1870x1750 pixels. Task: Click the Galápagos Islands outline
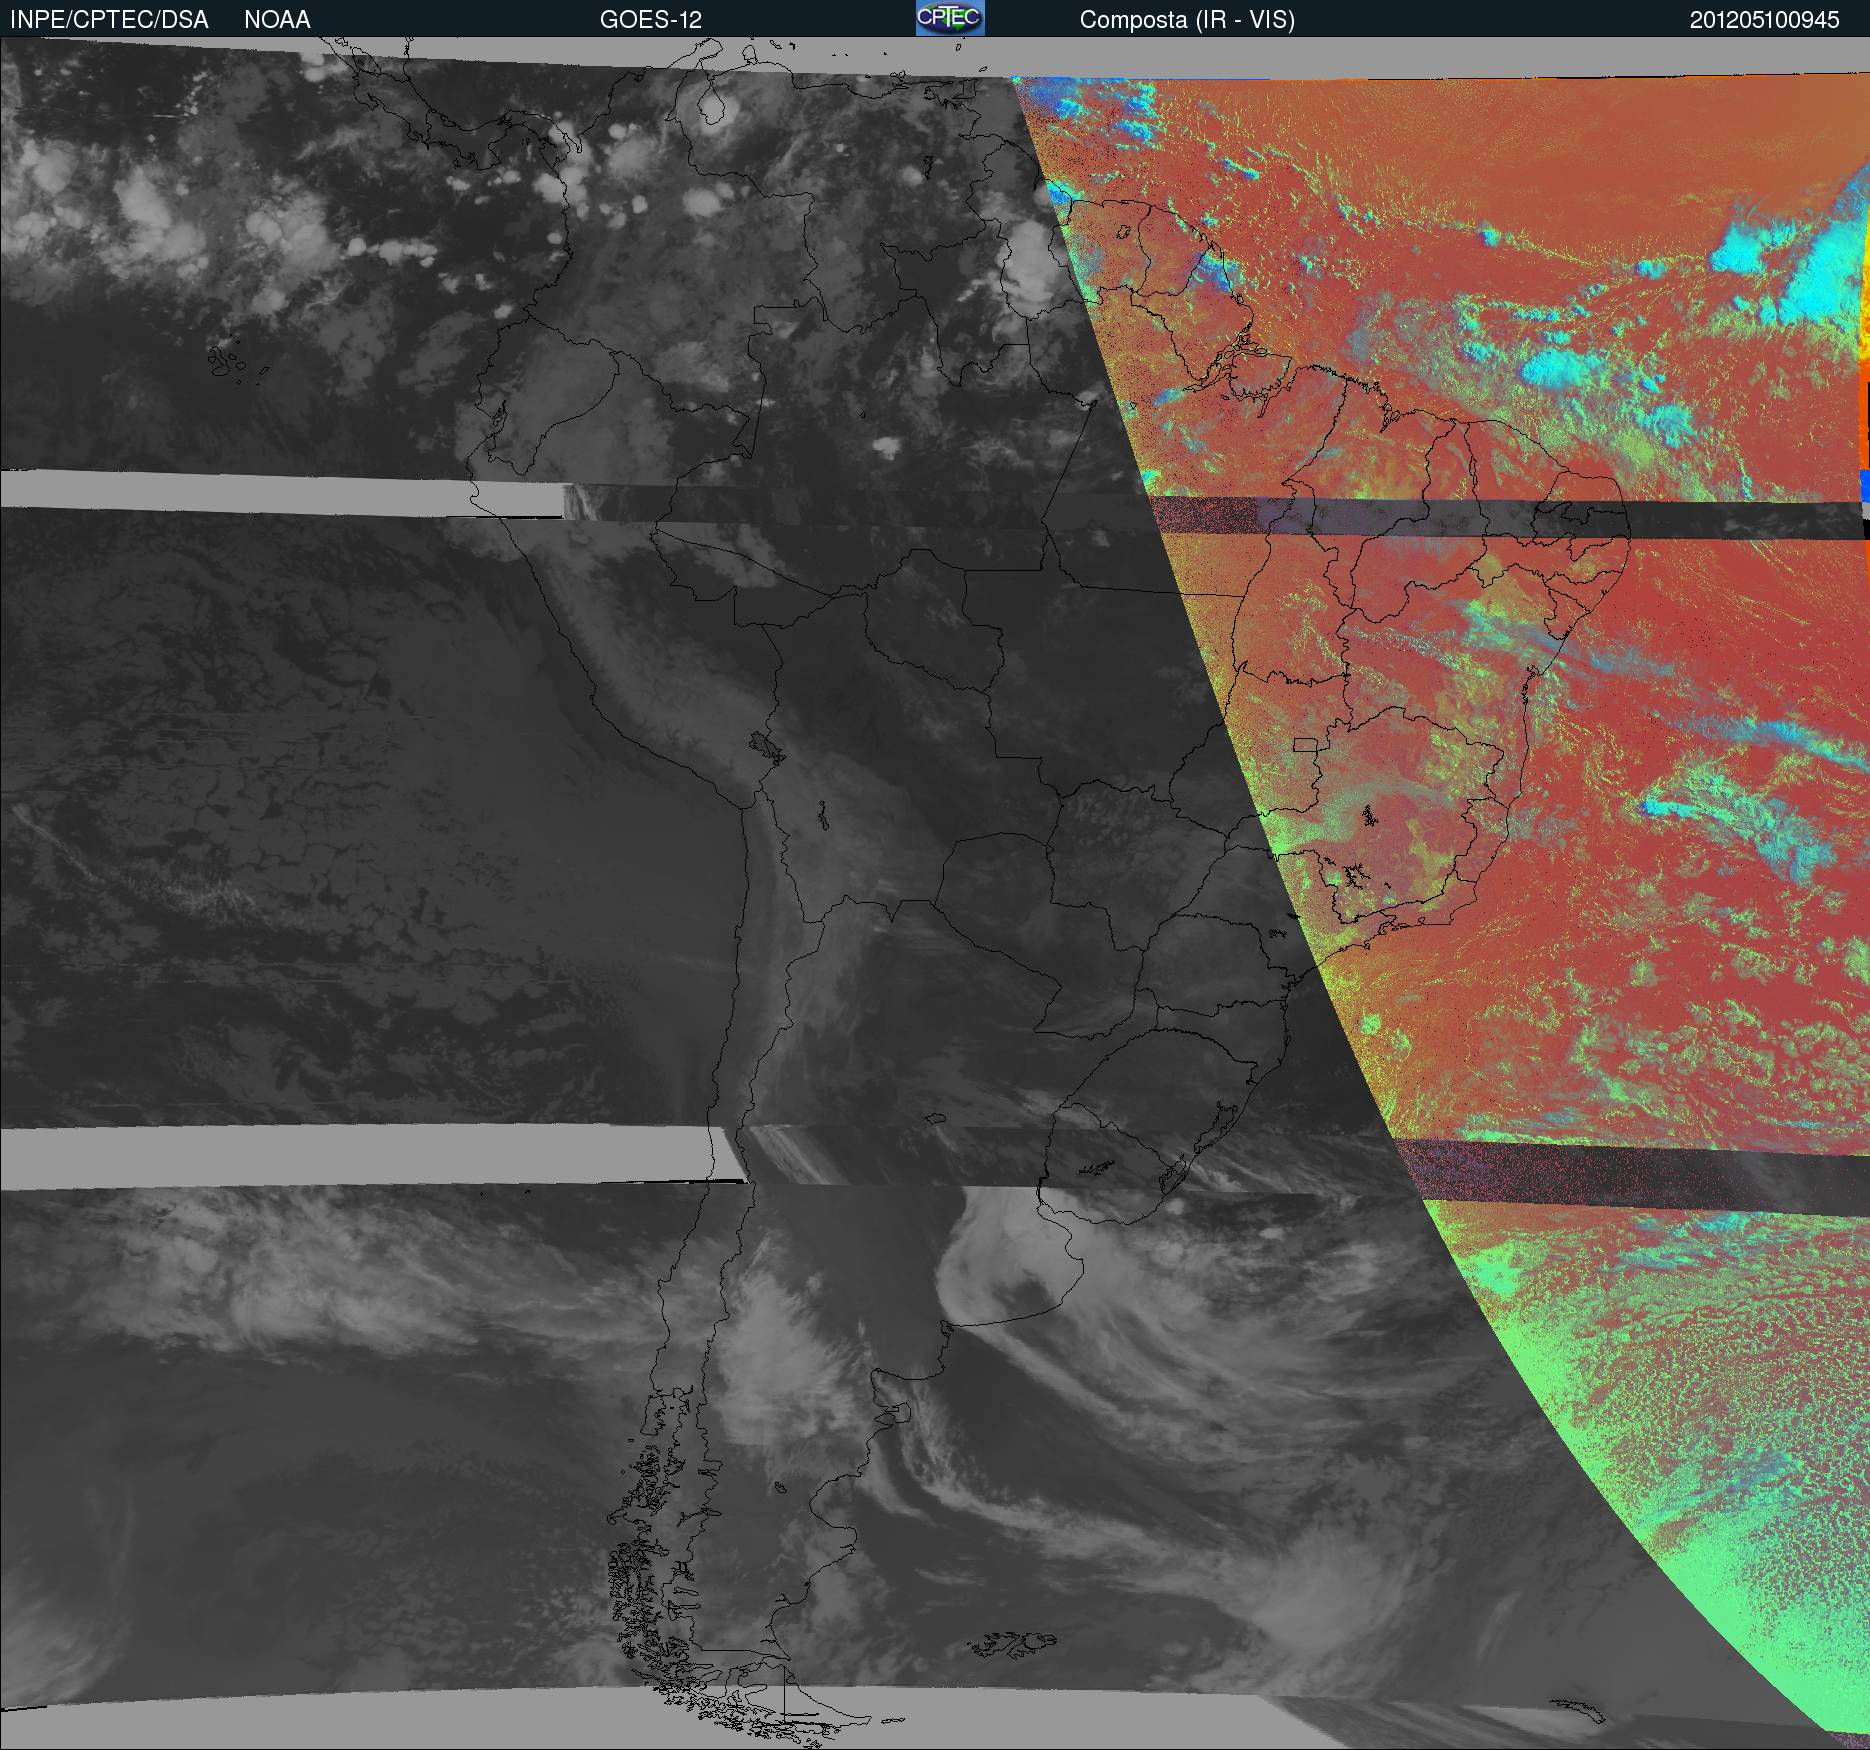click(228, 362)
